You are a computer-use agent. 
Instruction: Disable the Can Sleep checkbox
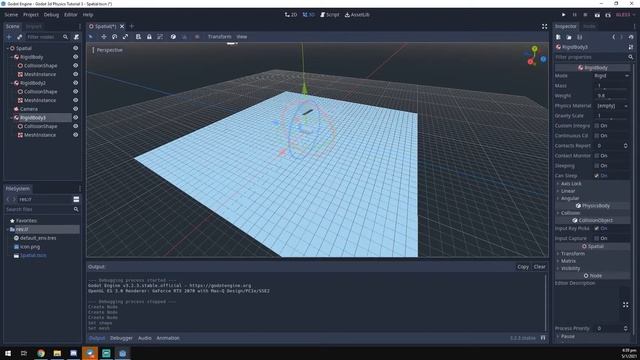coord(597,176)
